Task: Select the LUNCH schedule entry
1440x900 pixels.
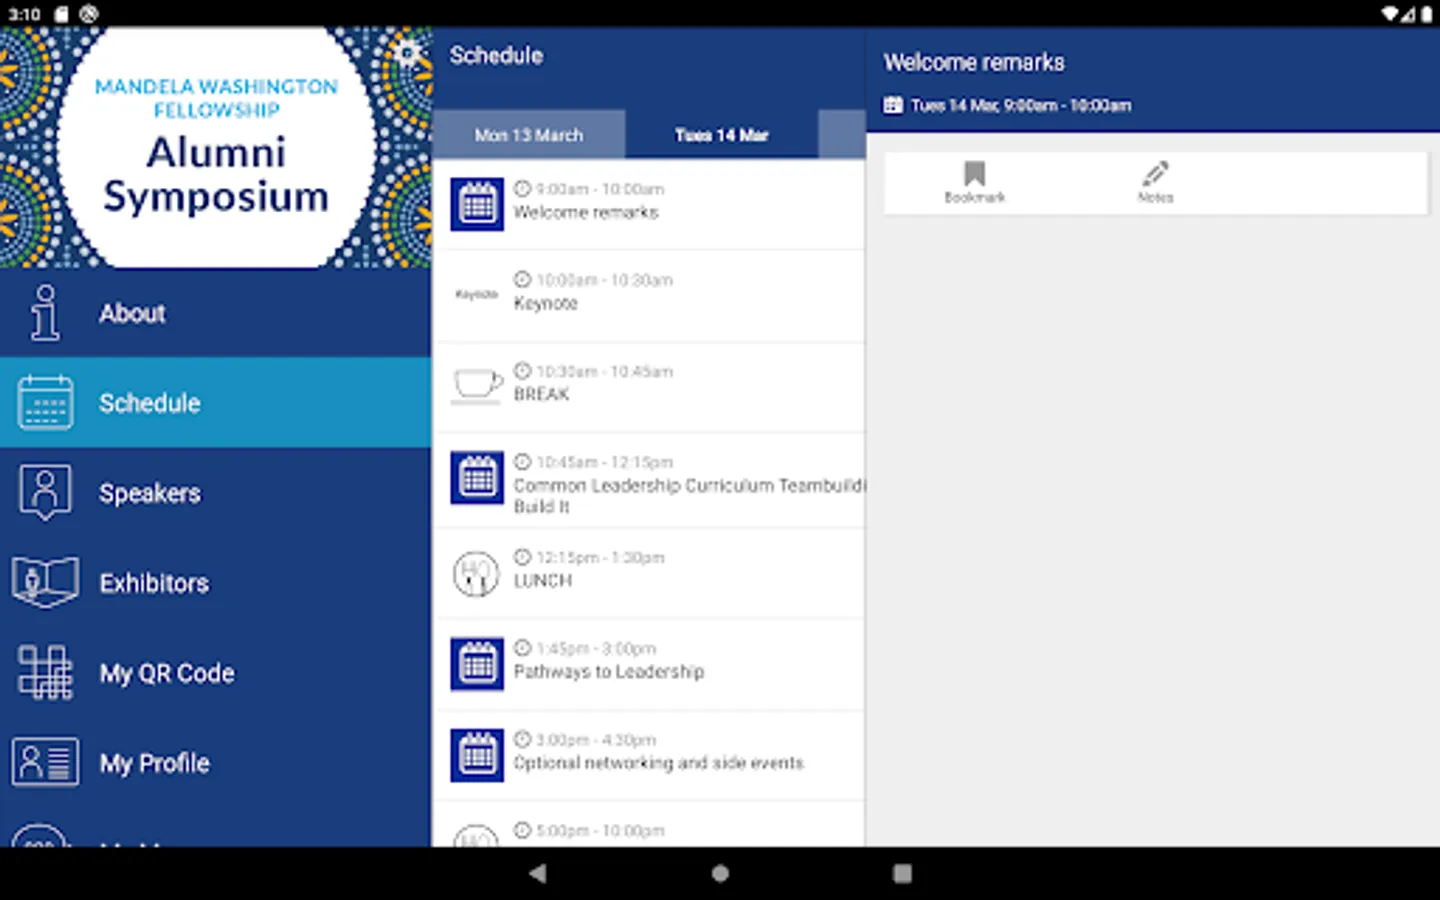Action: tap(649, 574)
